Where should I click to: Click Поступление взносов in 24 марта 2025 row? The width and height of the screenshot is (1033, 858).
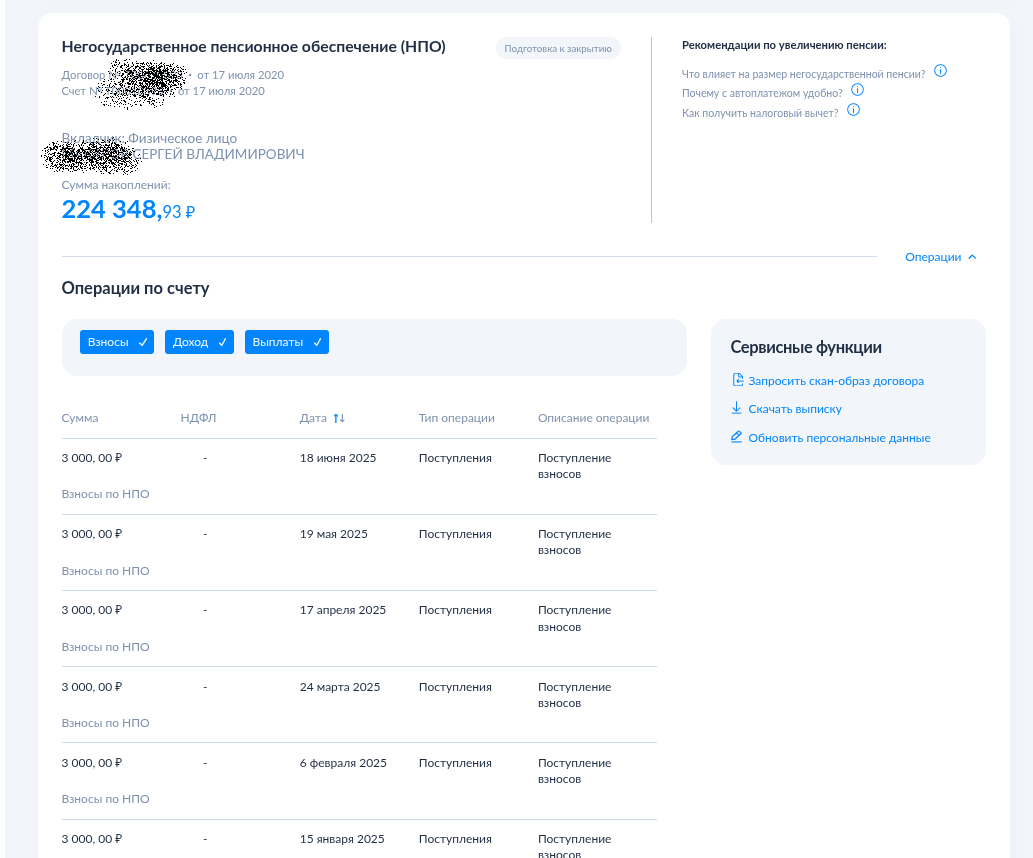tap(574, 695)
